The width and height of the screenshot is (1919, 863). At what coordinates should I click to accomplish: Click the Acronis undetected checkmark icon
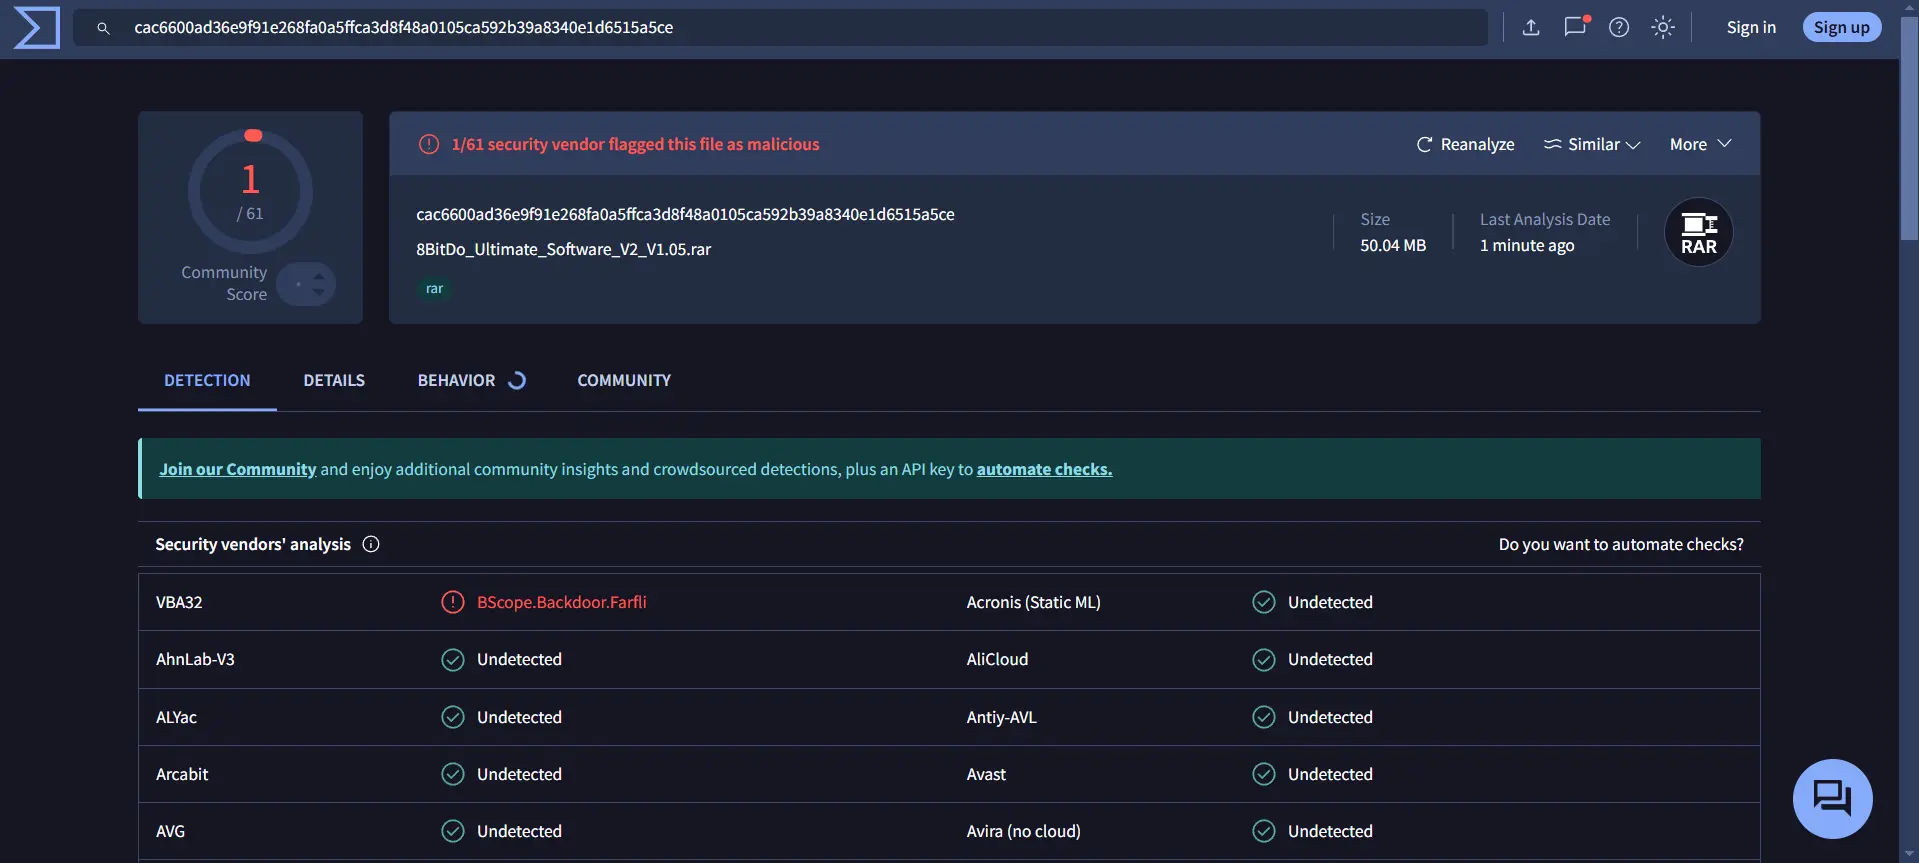(1264, 602)
